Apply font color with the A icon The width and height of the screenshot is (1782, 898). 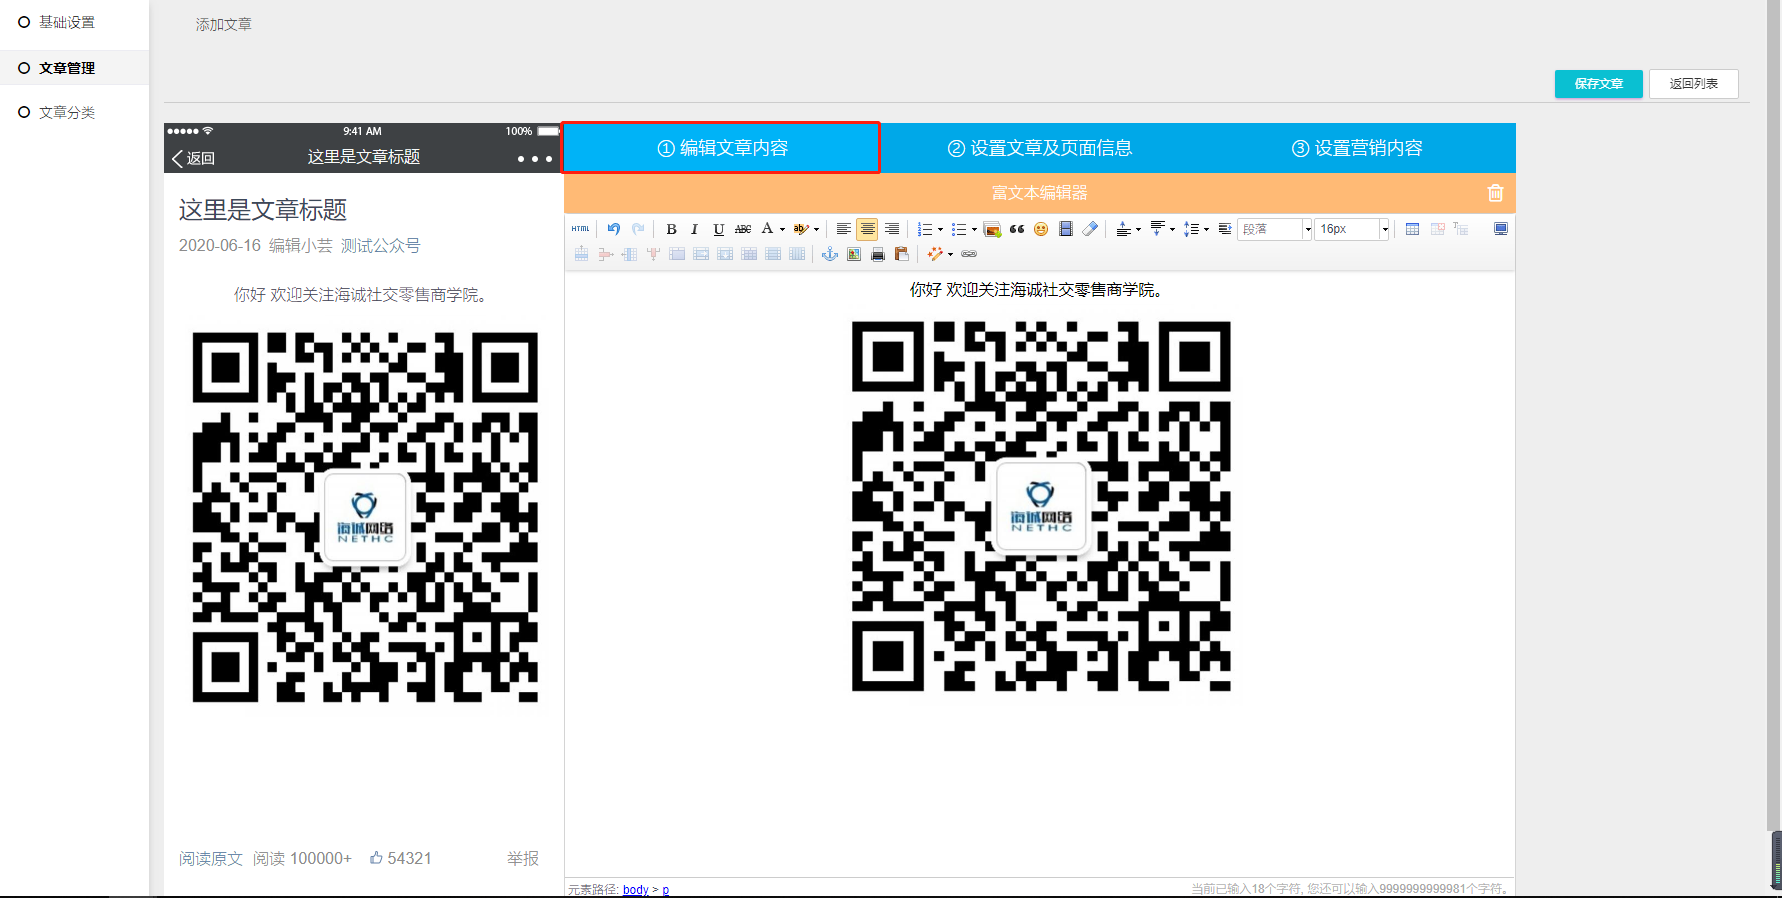click(x=767, y=229)
